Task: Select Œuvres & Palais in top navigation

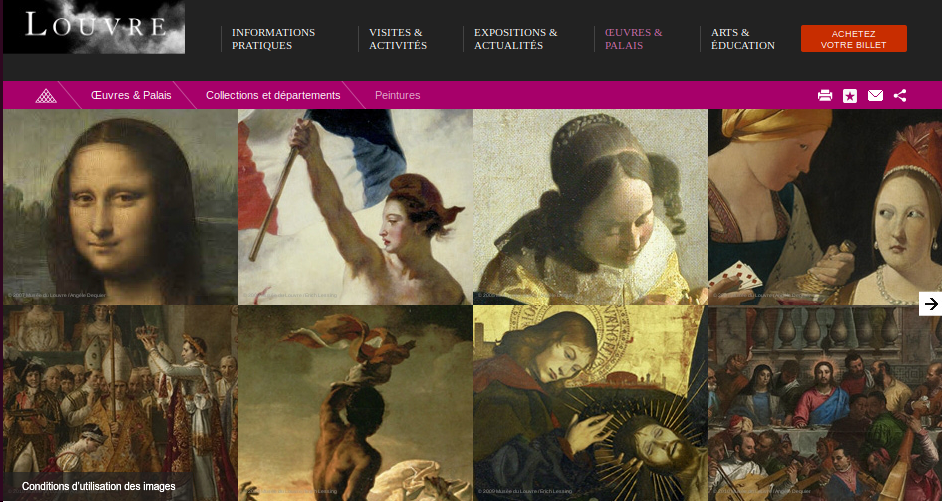Action: [634, 39]
